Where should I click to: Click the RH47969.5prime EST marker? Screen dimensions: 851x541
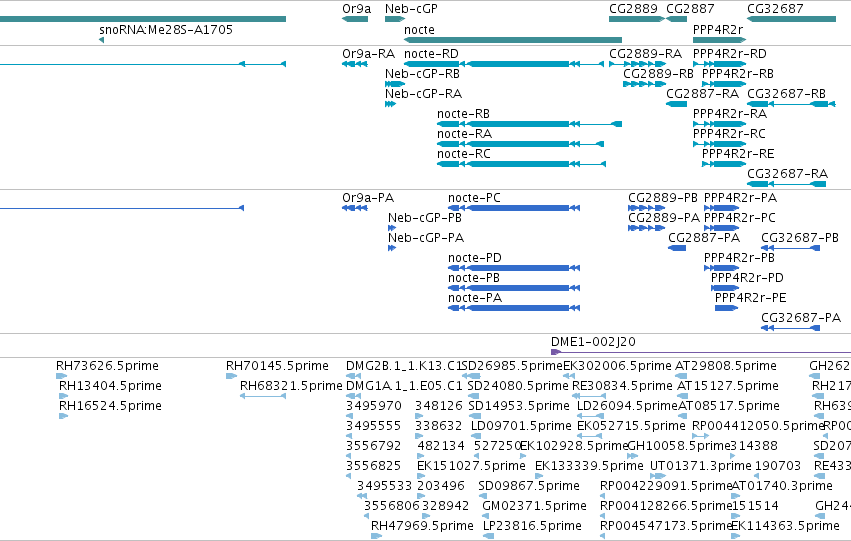tap(376, 536)
